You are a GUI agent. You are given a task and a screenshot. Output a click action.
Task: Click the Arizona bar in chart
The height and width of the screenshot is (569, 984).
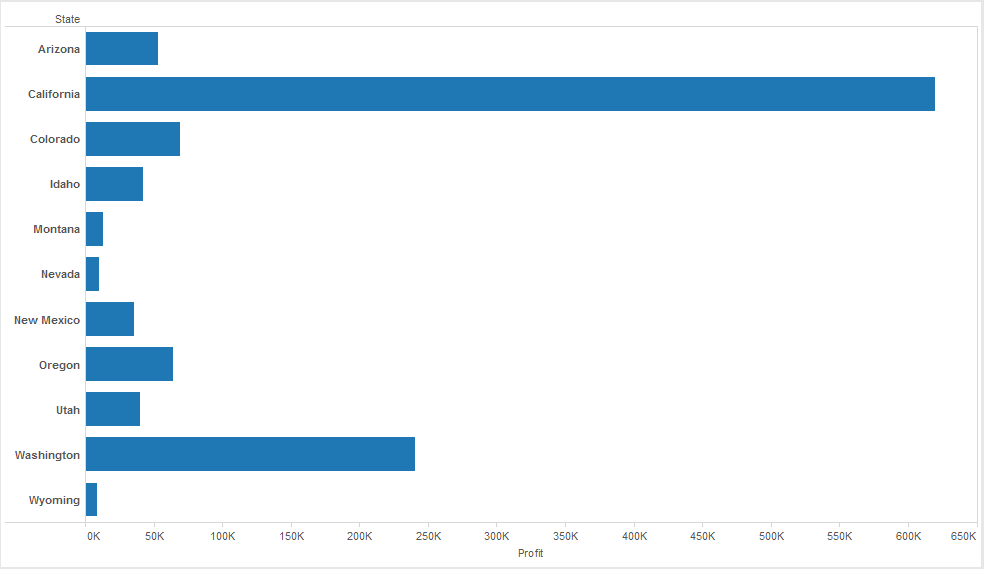122,49
